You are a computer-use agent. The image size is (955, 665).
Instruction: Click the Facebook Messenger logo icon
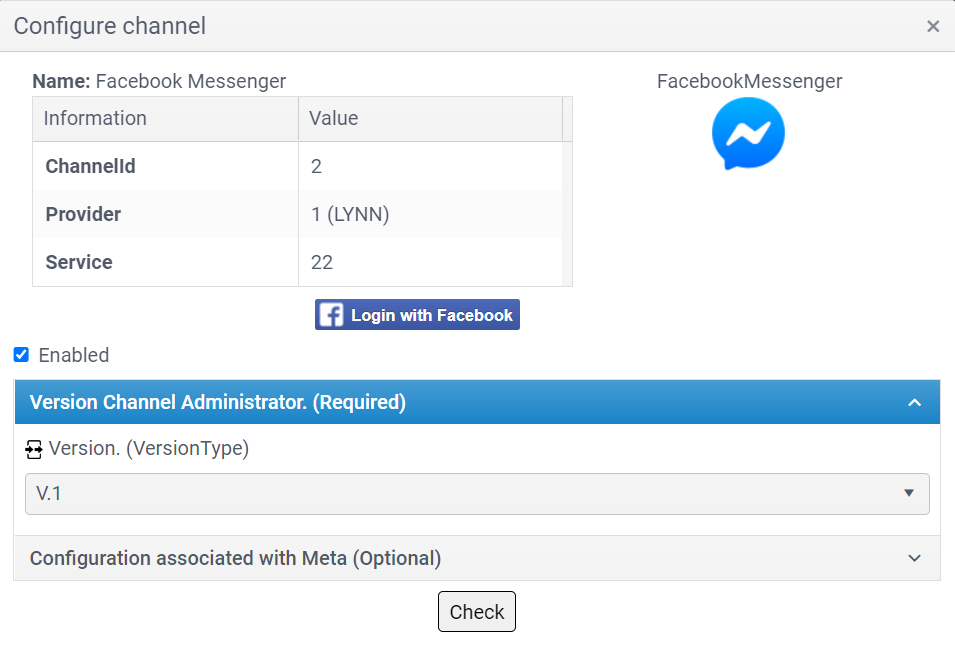748,134
